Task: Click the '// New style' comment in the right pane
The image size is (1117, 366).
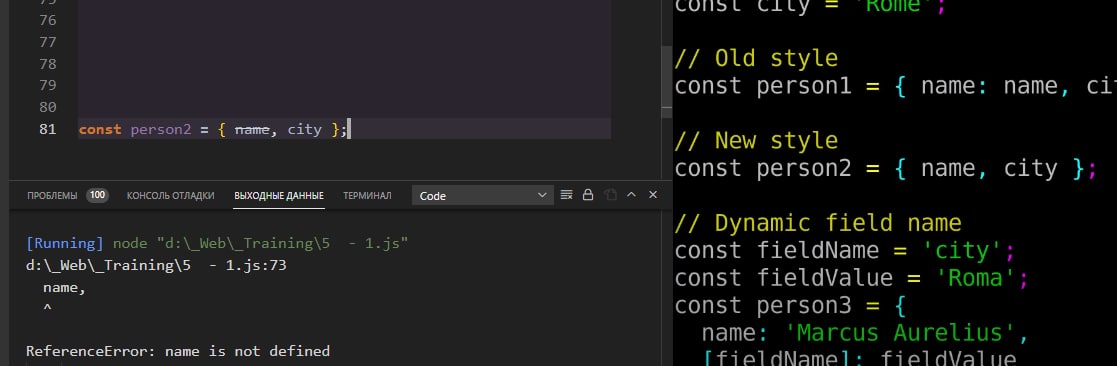Action: click(757, 140)
